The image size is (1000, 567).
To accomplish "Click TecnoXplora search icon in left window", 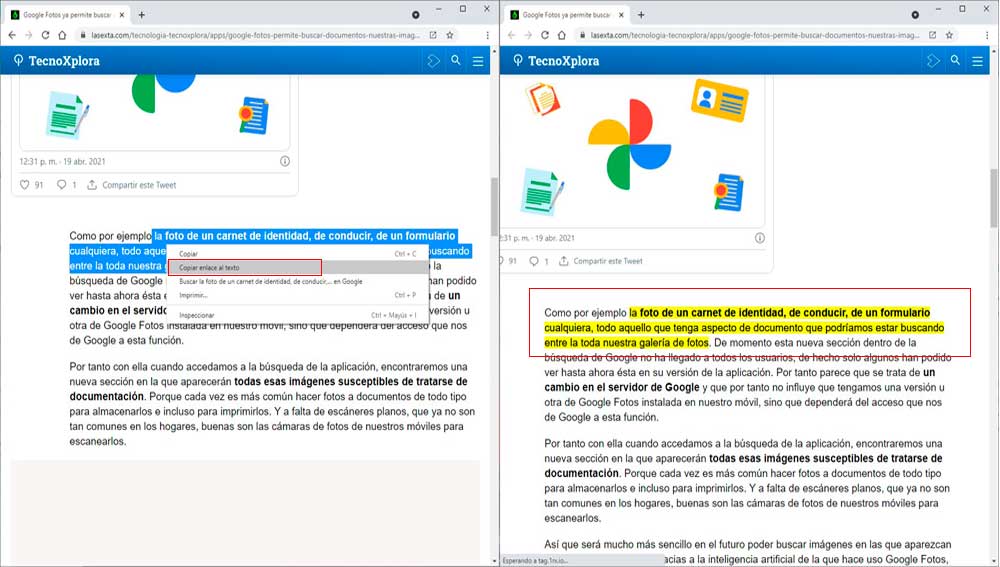I will coord(456,61).
